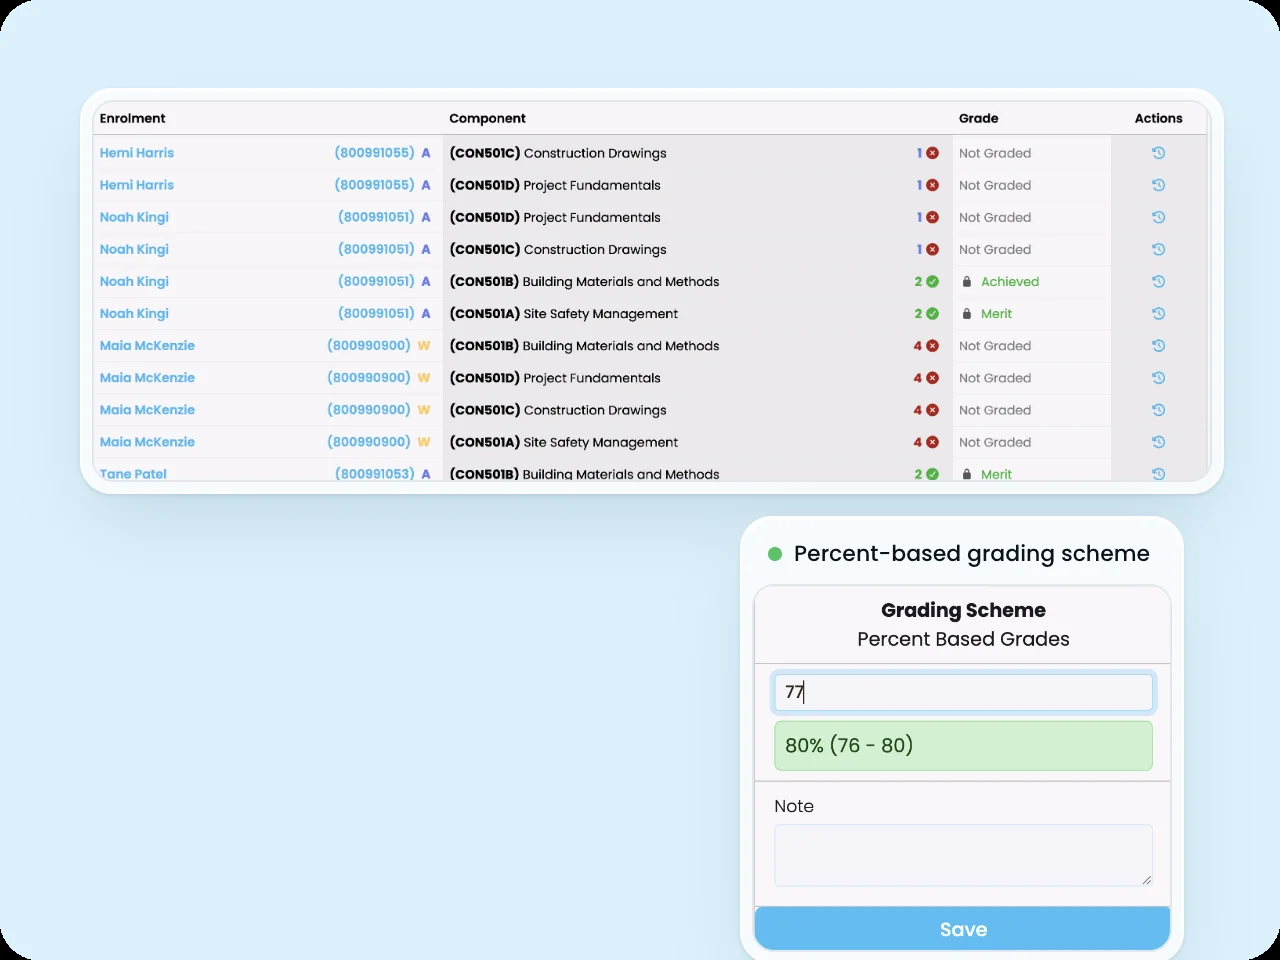Open Noah Kingi enrolment in Site Safety row

coord(134,313)
